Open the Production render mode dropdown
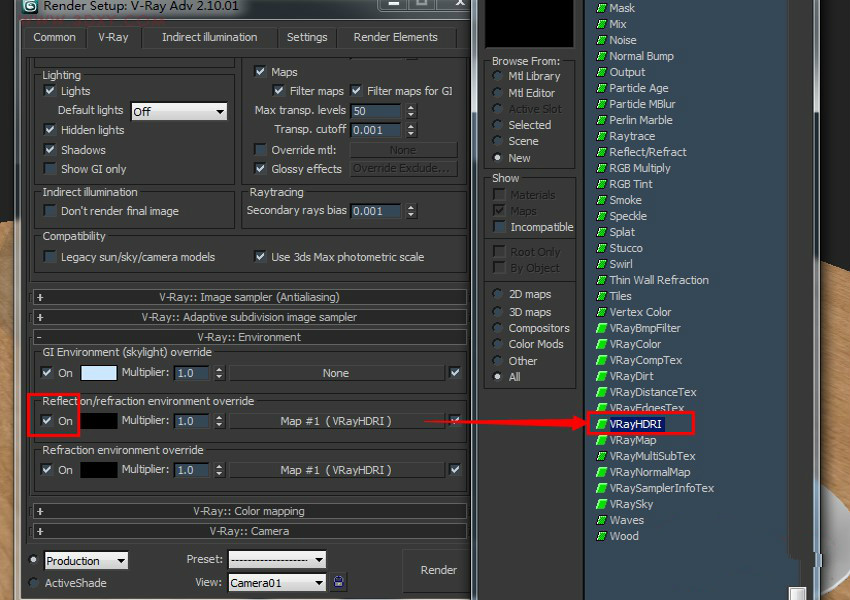Viewport: 850px width, 600px height. tap(86, 560)
